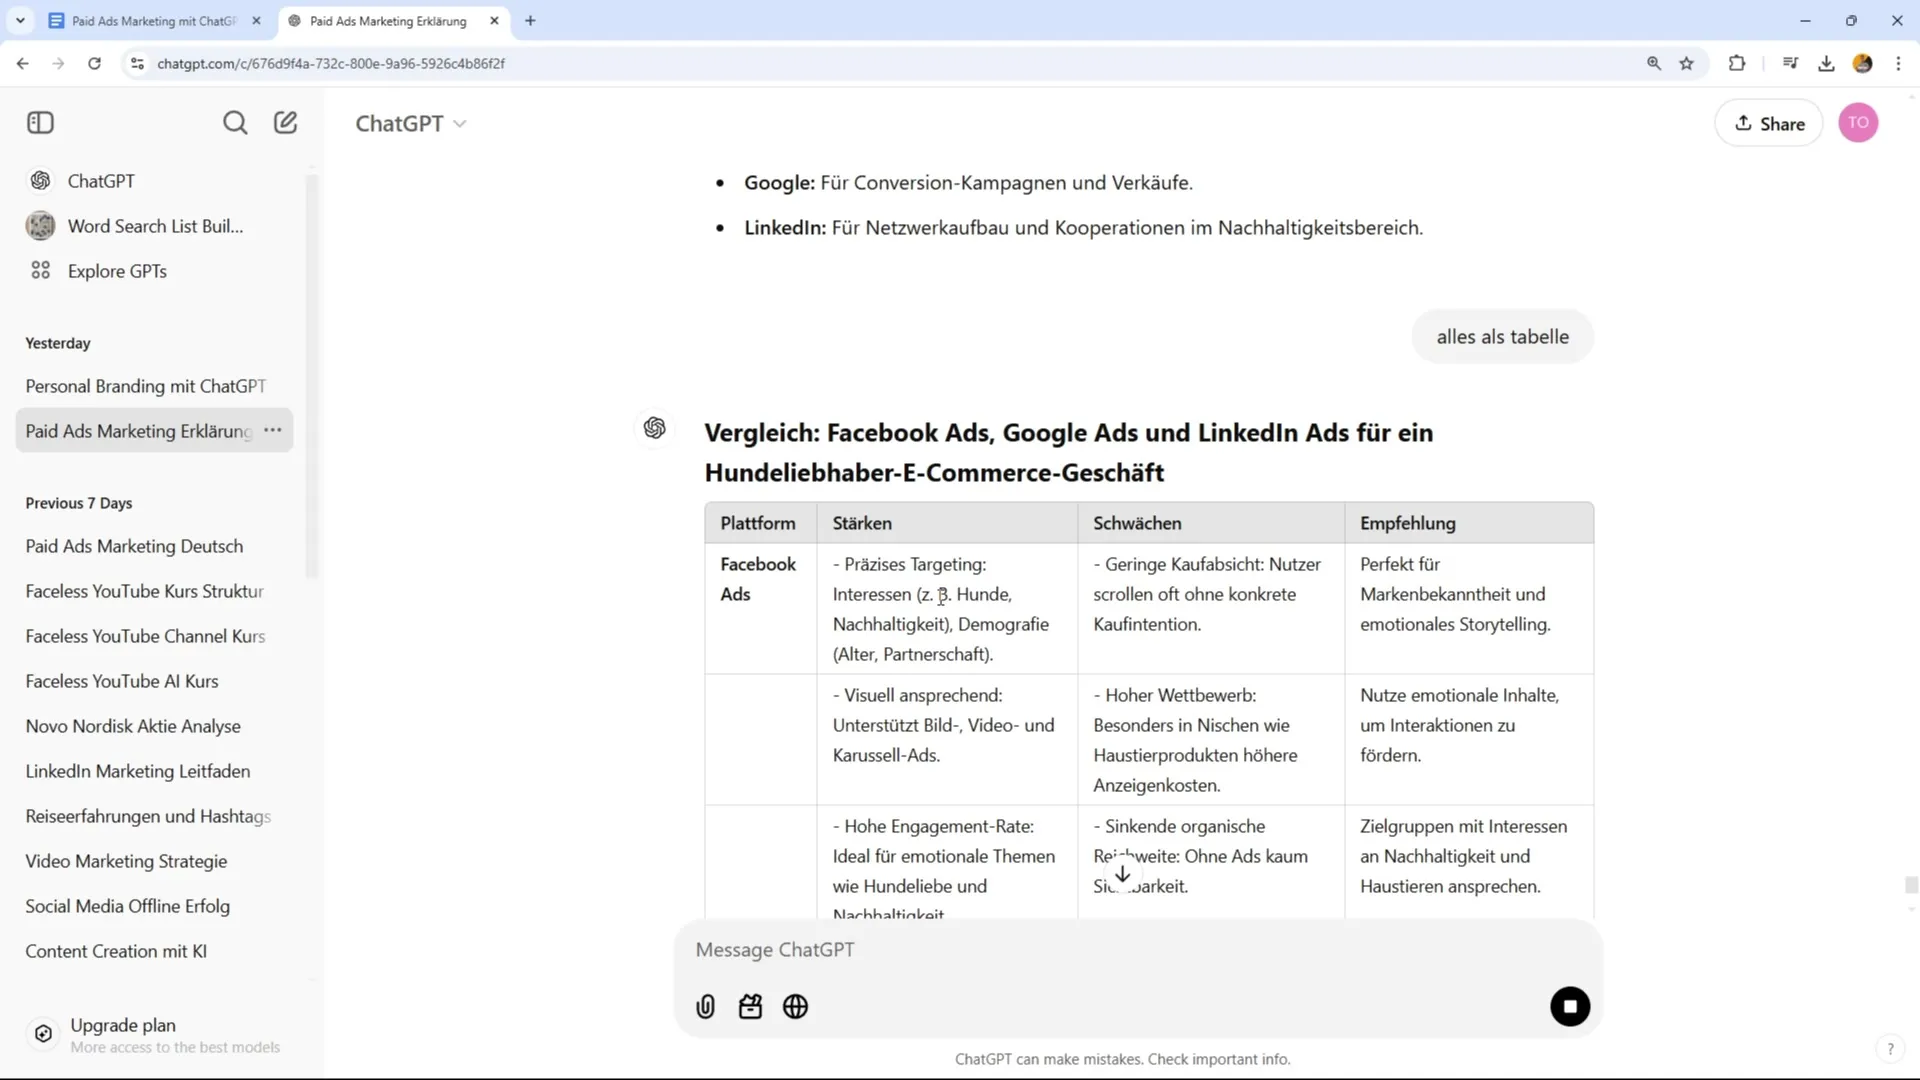Open the TO profile avatar menu
The width and height of the screenshot is (1920, 1080).
pos(1858,123)
